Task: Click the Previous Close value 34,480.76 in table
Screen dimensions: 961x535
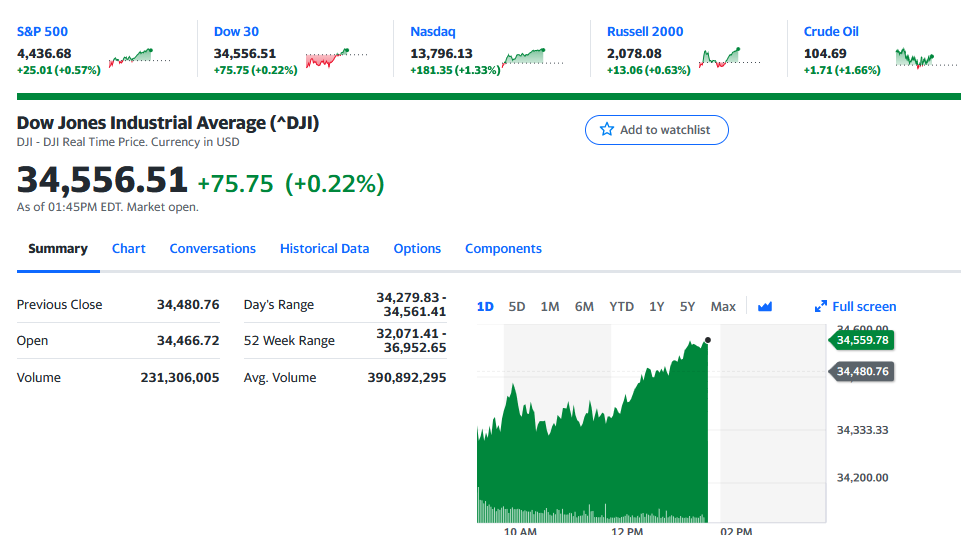Action: (x=188, y=305)
